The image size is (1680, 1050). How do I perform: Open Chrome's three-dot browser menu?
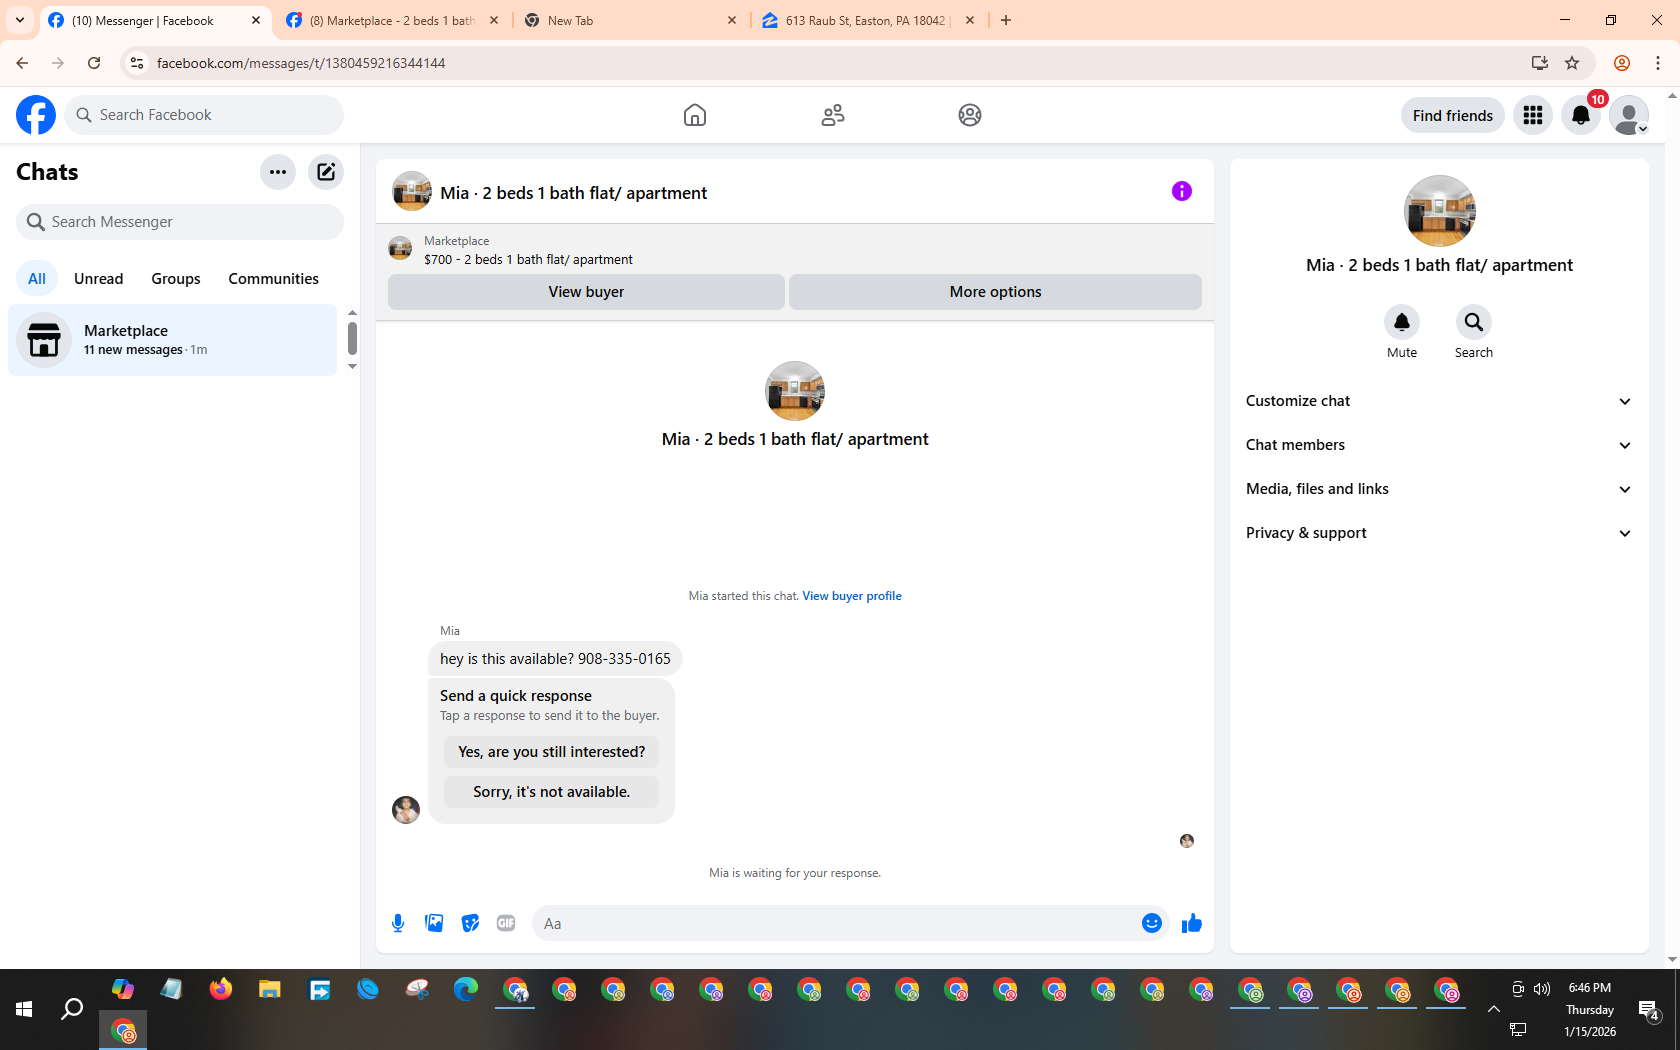[x=1658, y=63]
